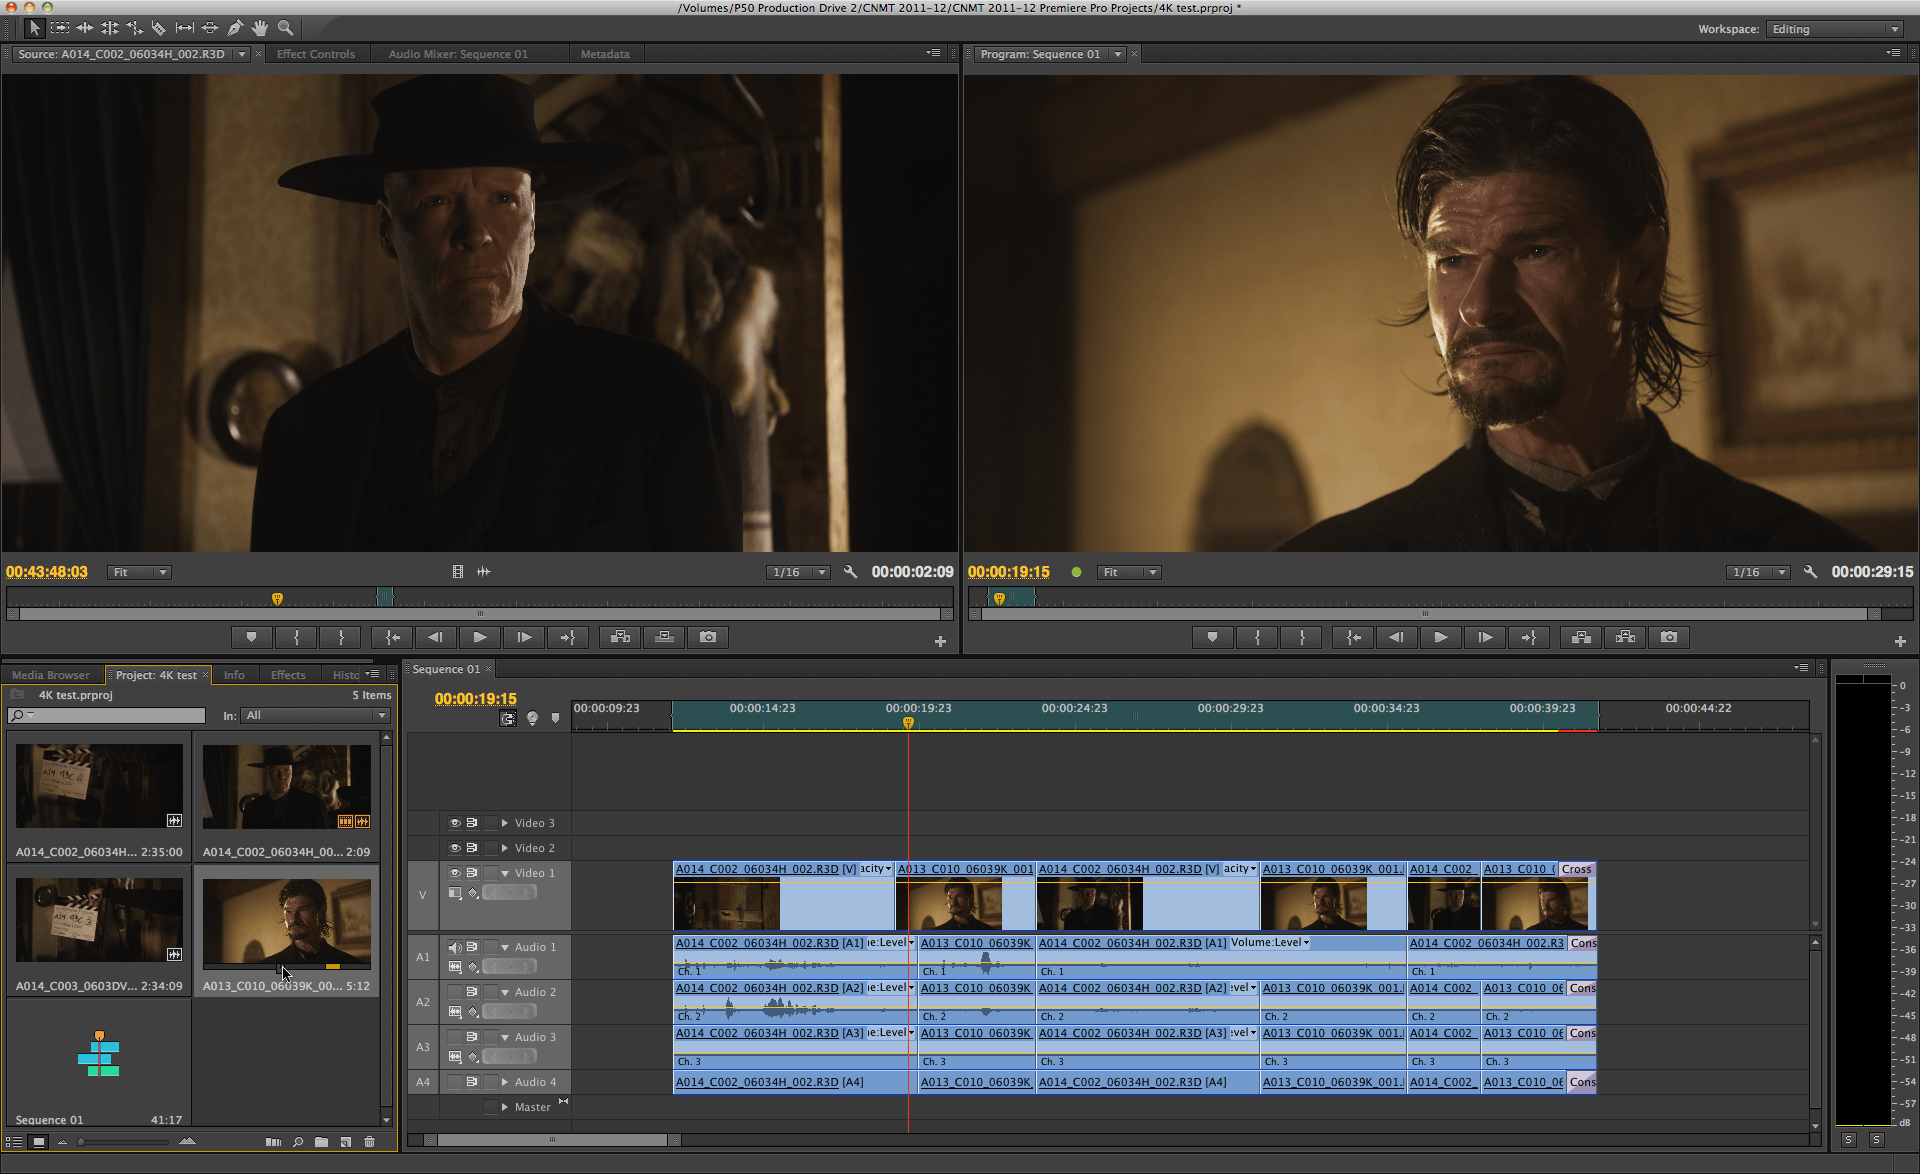
Task: Toggle Video 3 track eye visibility
Action: (454, 823)
